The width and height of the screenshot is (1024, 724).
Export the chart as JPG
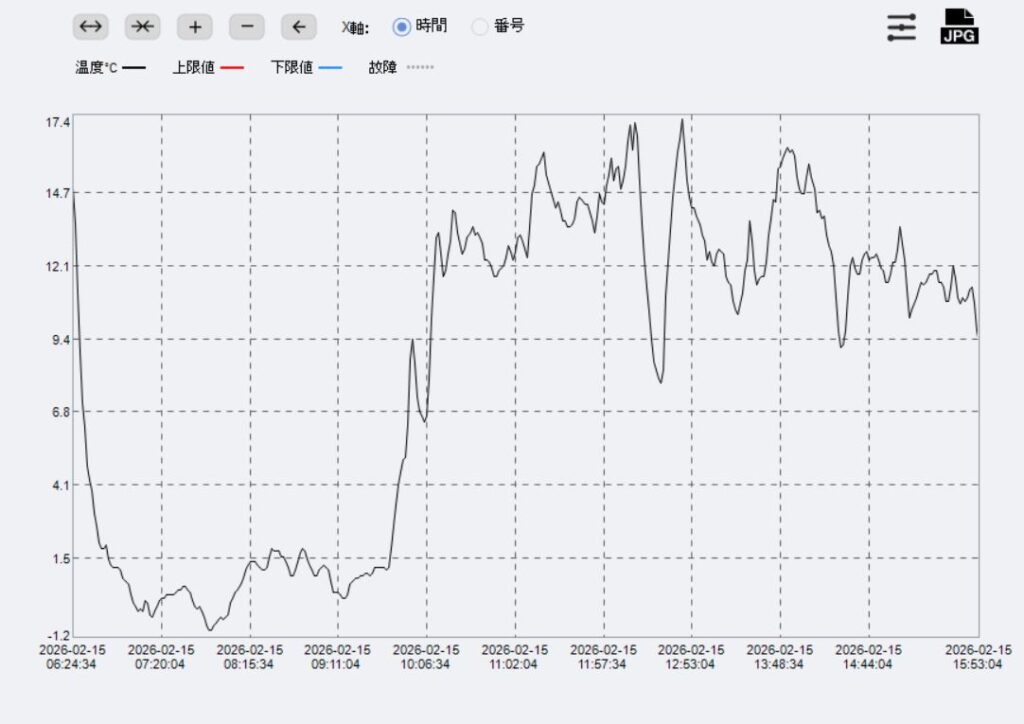[x=959, y=27]
